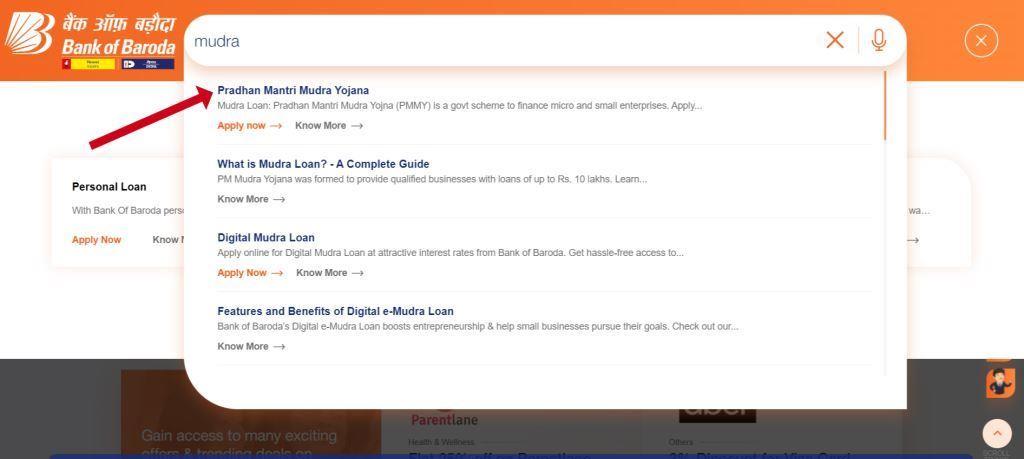Apply now for Pradhan Mantri Mudra Yojana
Screen dimensions: 1024x459
[249, 125]
